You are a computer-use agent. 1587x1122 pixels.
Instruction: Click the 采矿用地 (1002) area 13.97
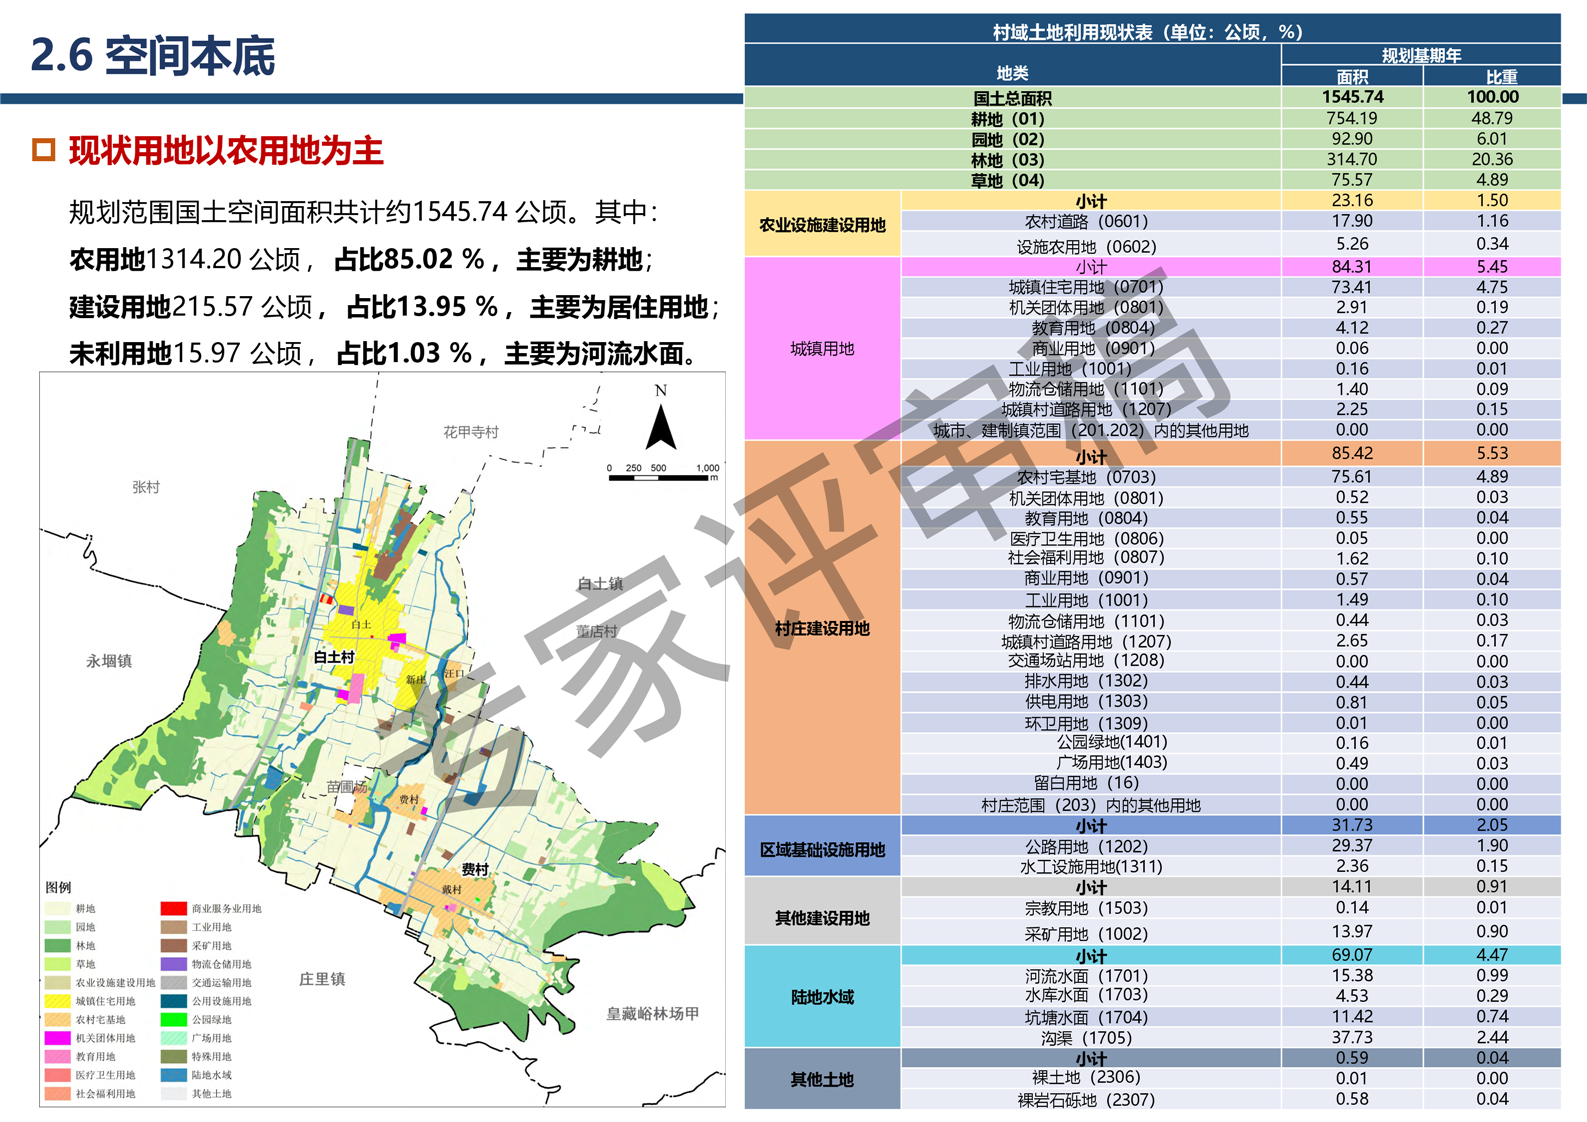(1352, 932)
